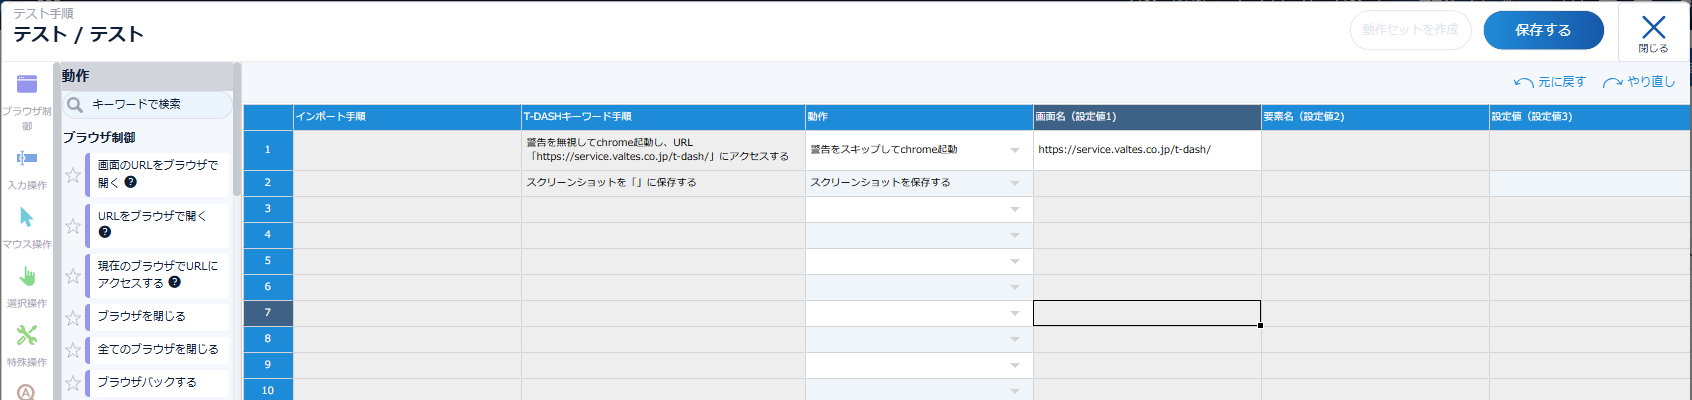Viewport: 1692px width, 400px height.
Task: Open the 動作 dropdown for スクリーンショットを保存する
Action: (1015, 183)
